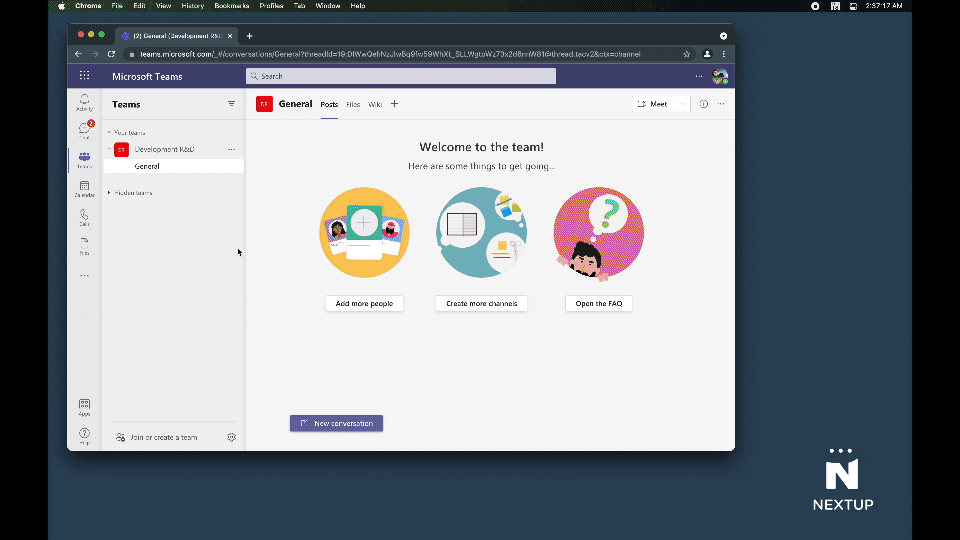
Task: Select the Teams icon in sidebar
Action: tap(84, 160)
